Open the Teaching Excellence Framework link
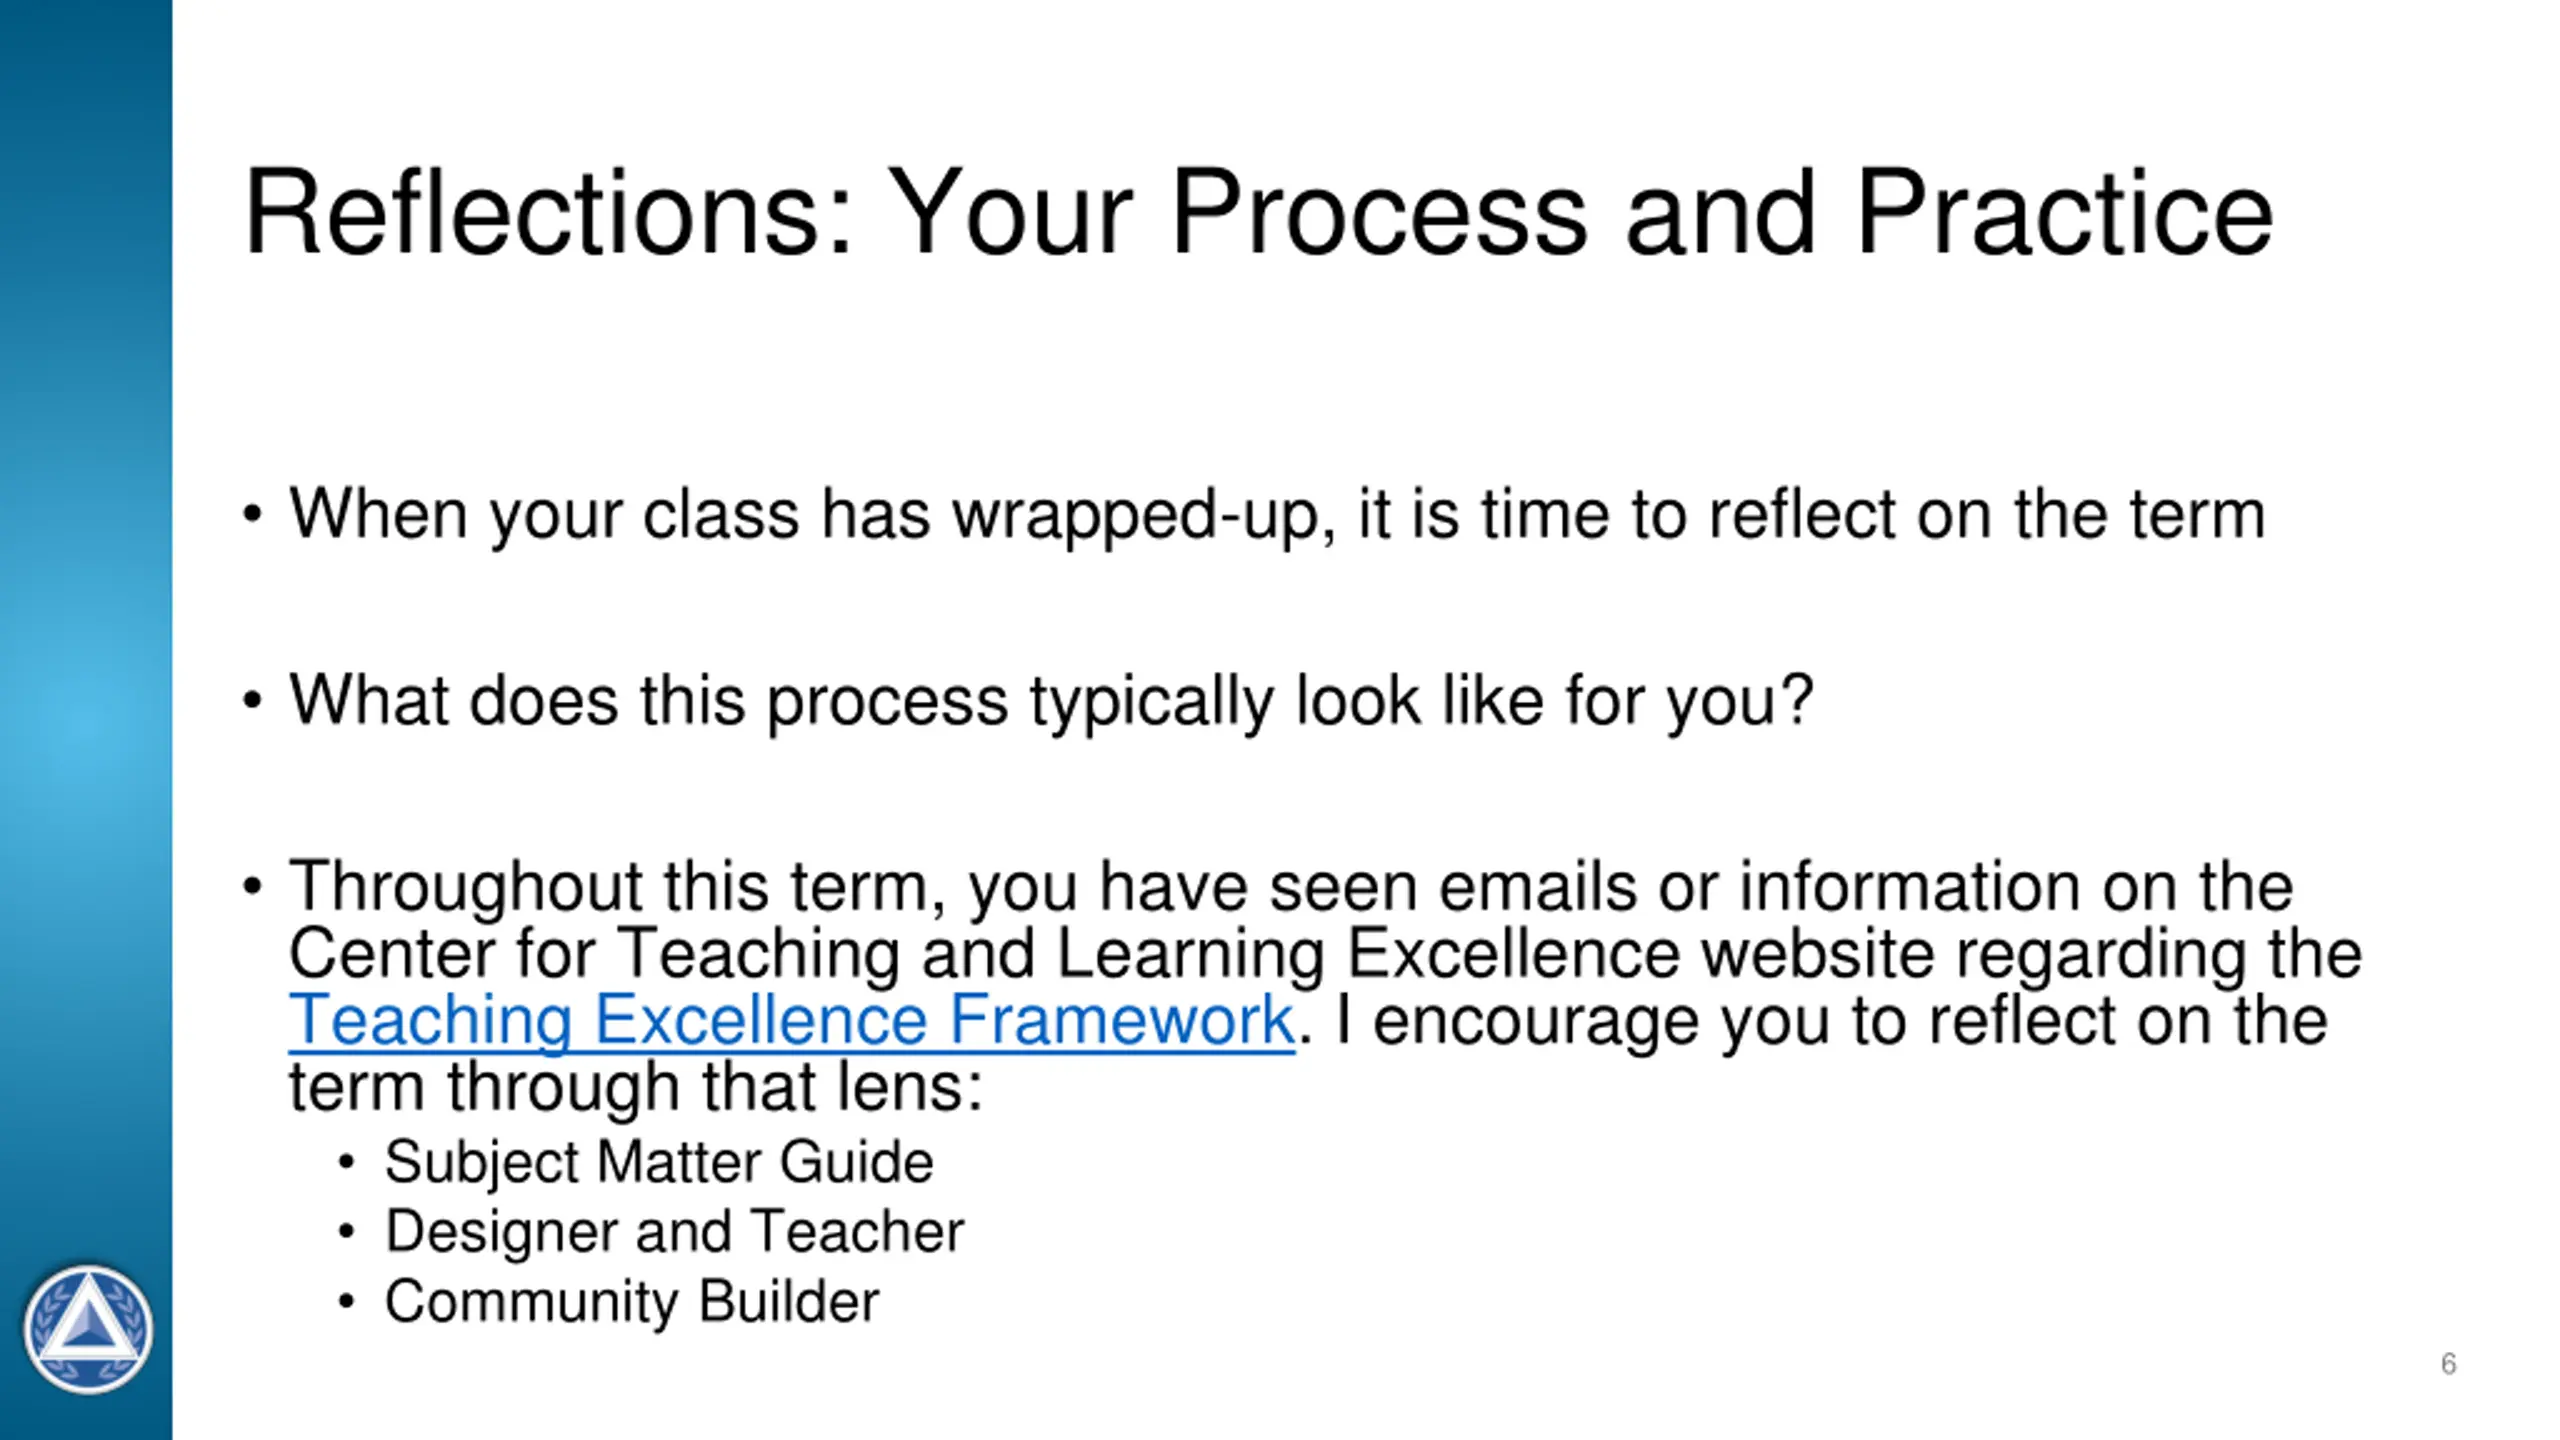Screen dimensions: 2560x1440 [x=791, y=1019]
